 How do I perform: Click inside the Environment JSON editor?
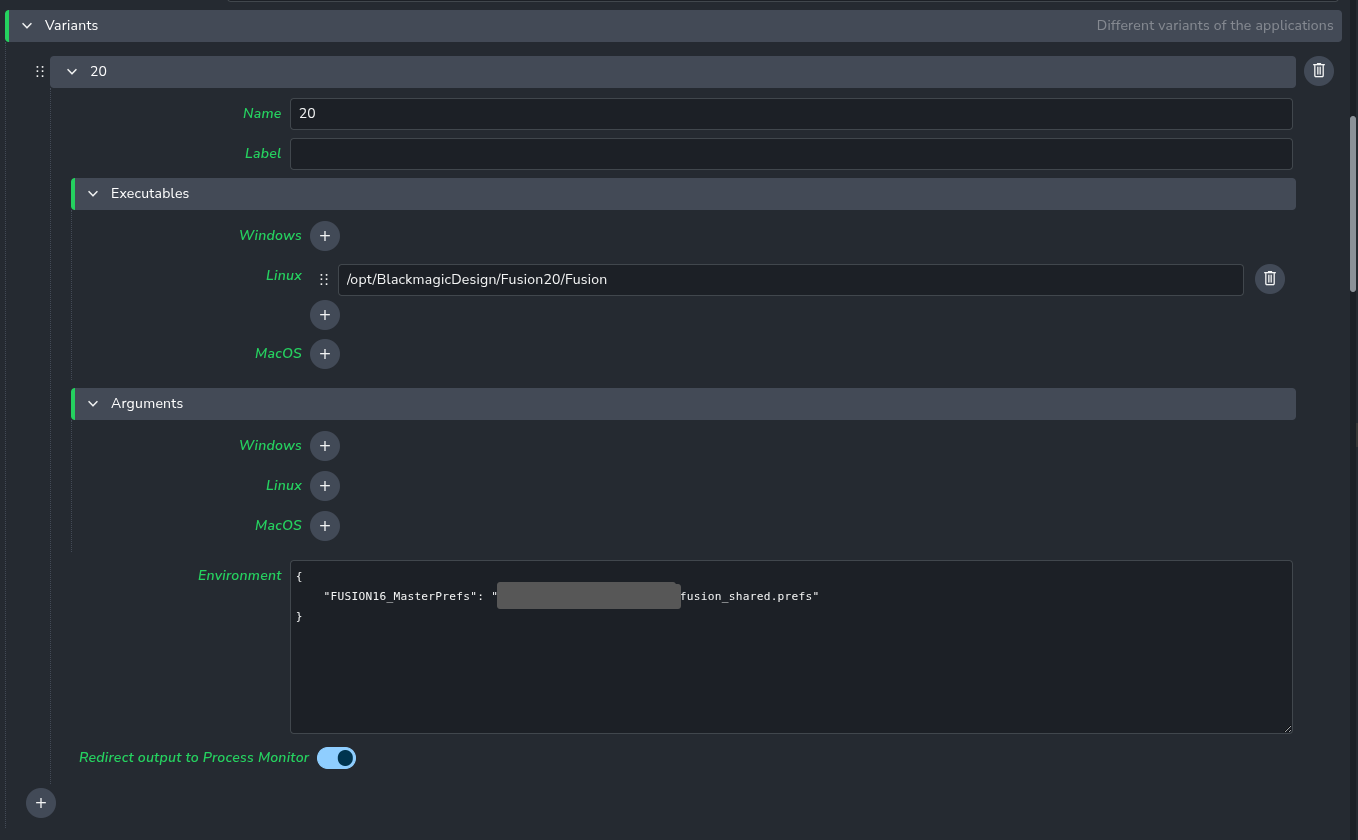tap(790, 670)
